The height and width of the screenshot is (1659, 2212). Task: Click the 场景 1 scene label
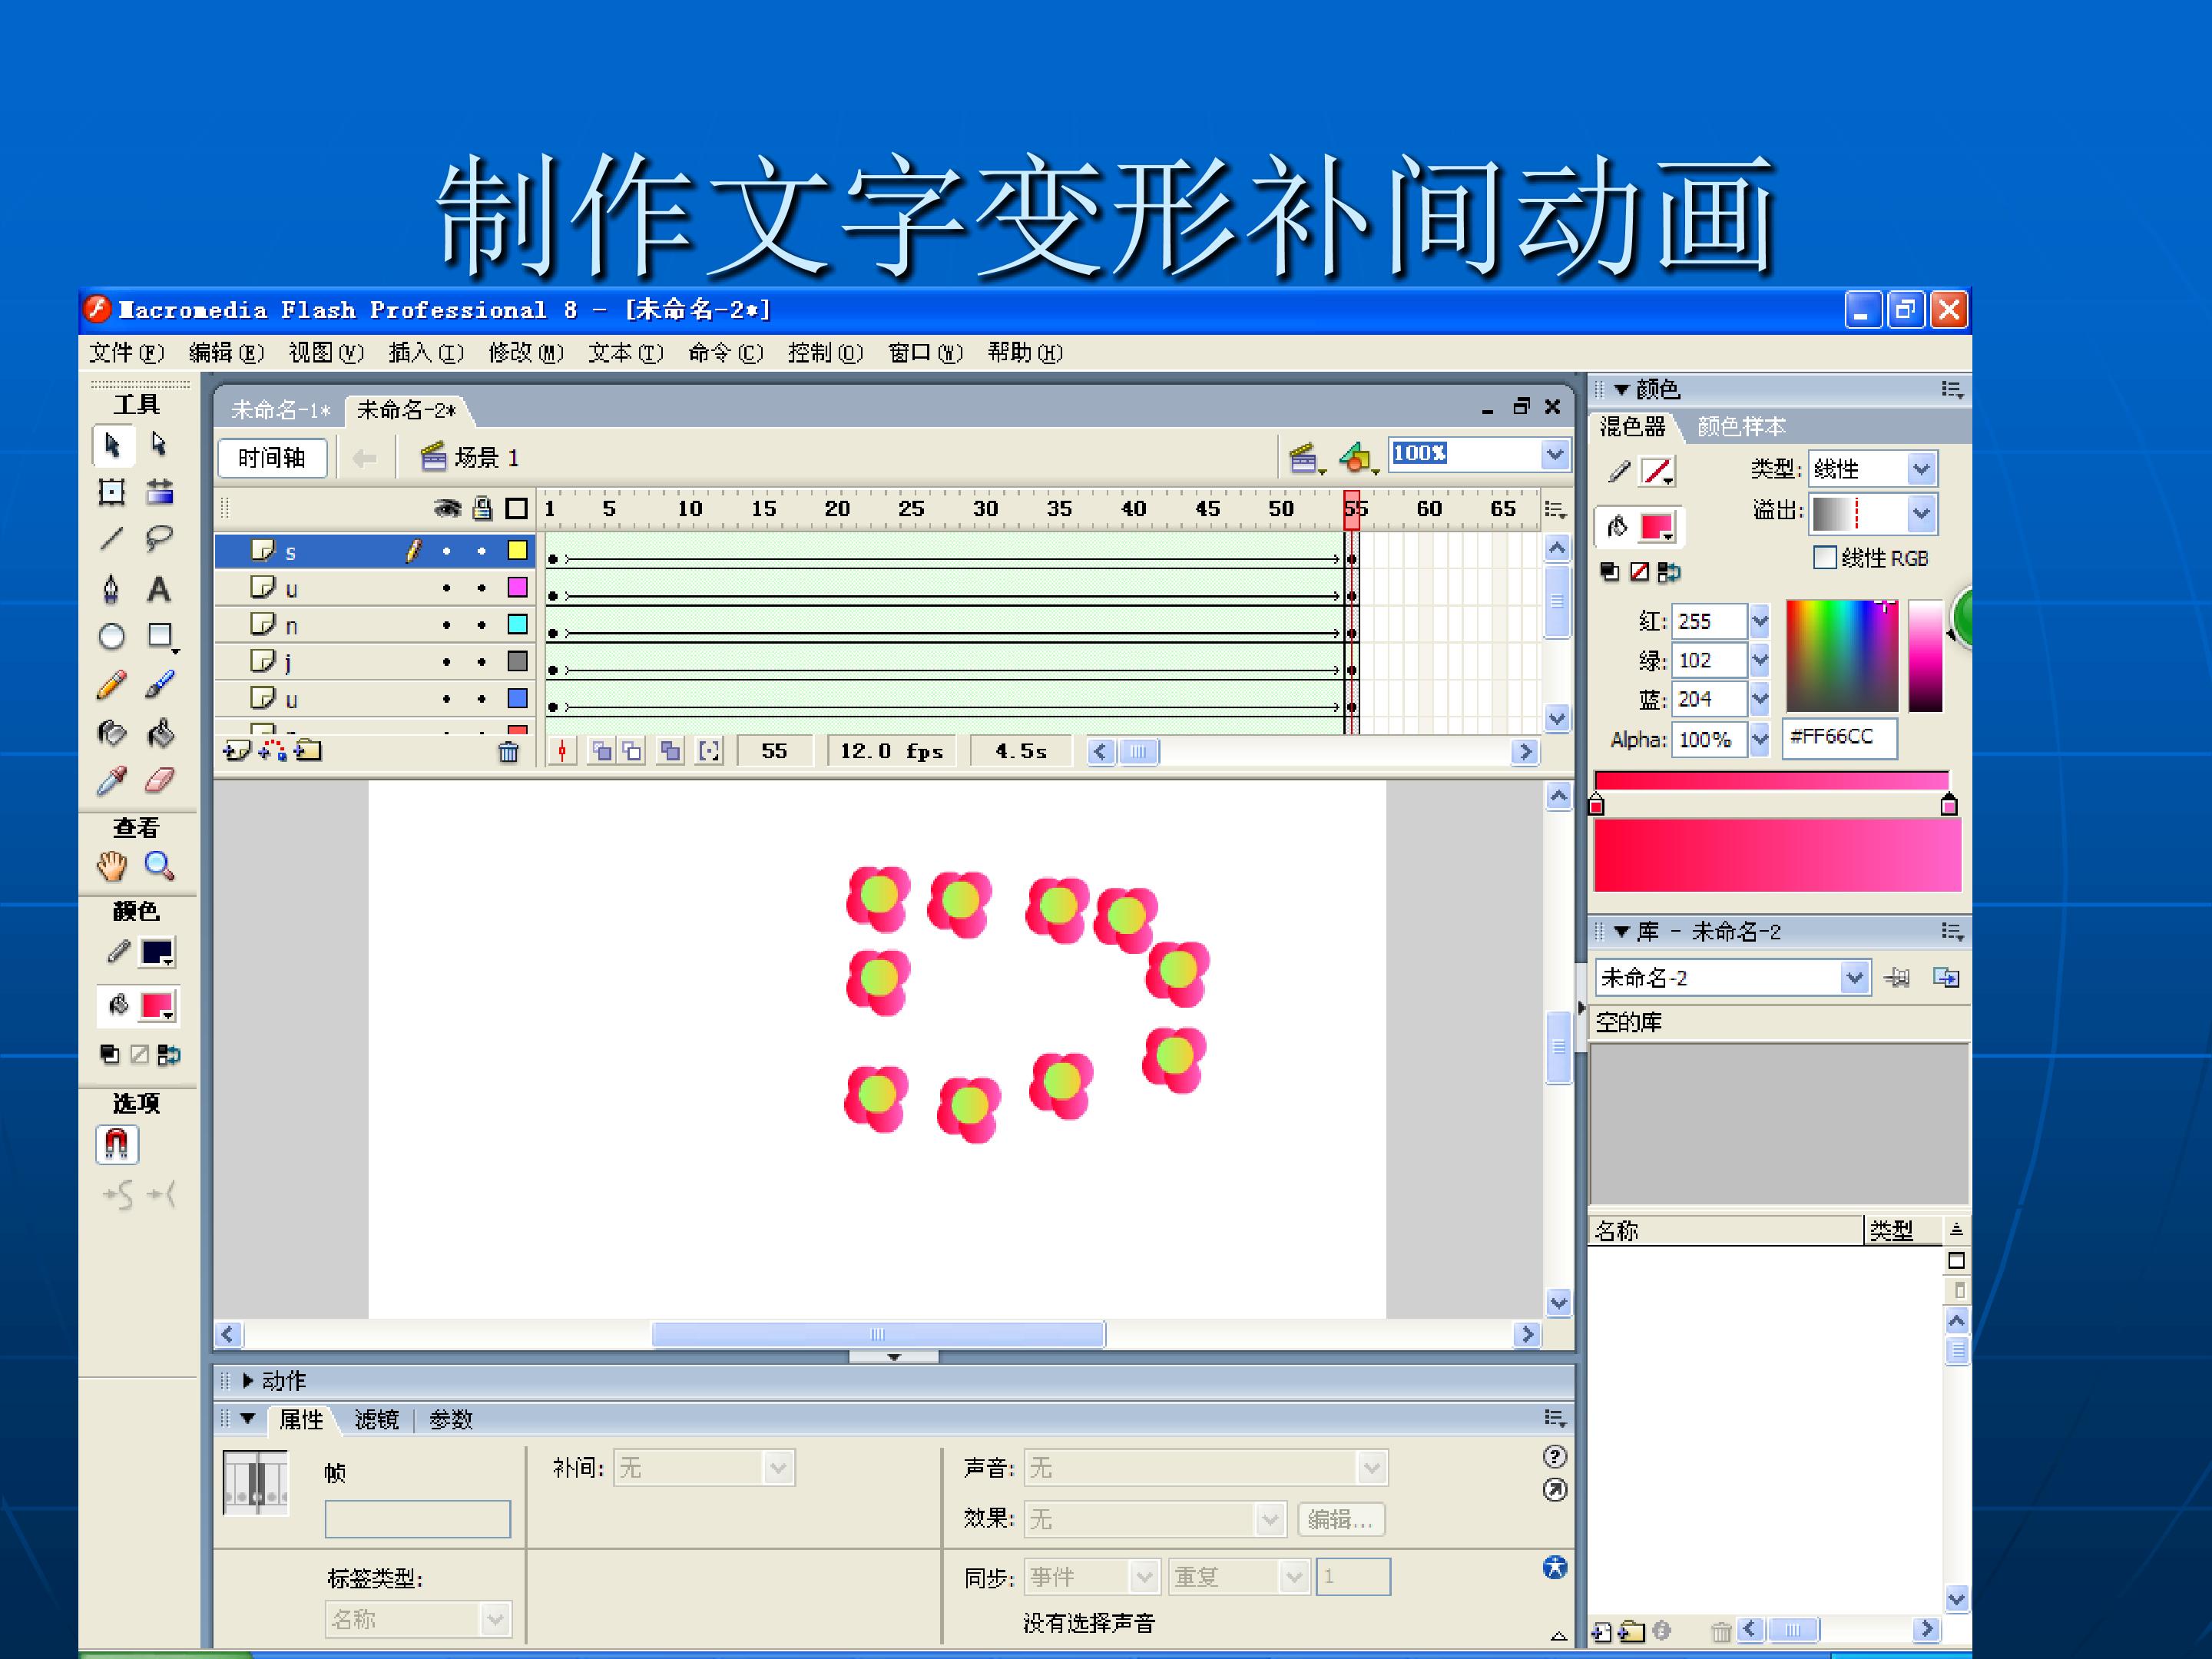click(486, 458)
